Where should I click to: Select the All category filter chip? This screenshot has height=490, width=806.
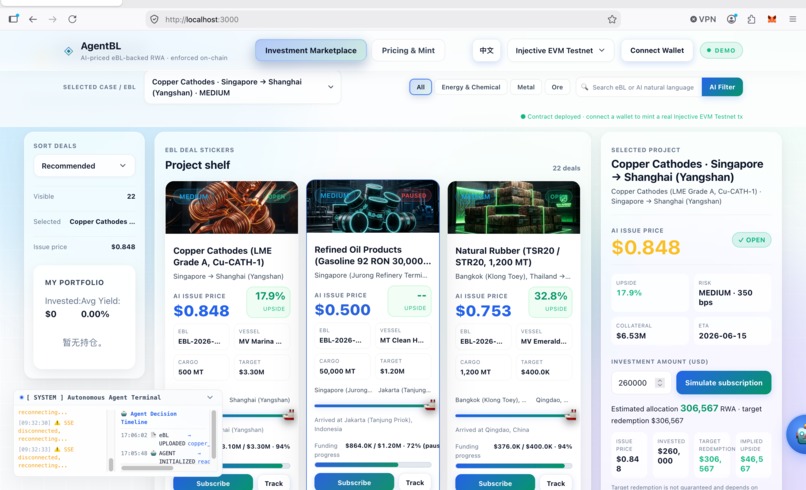pos(420,87)
